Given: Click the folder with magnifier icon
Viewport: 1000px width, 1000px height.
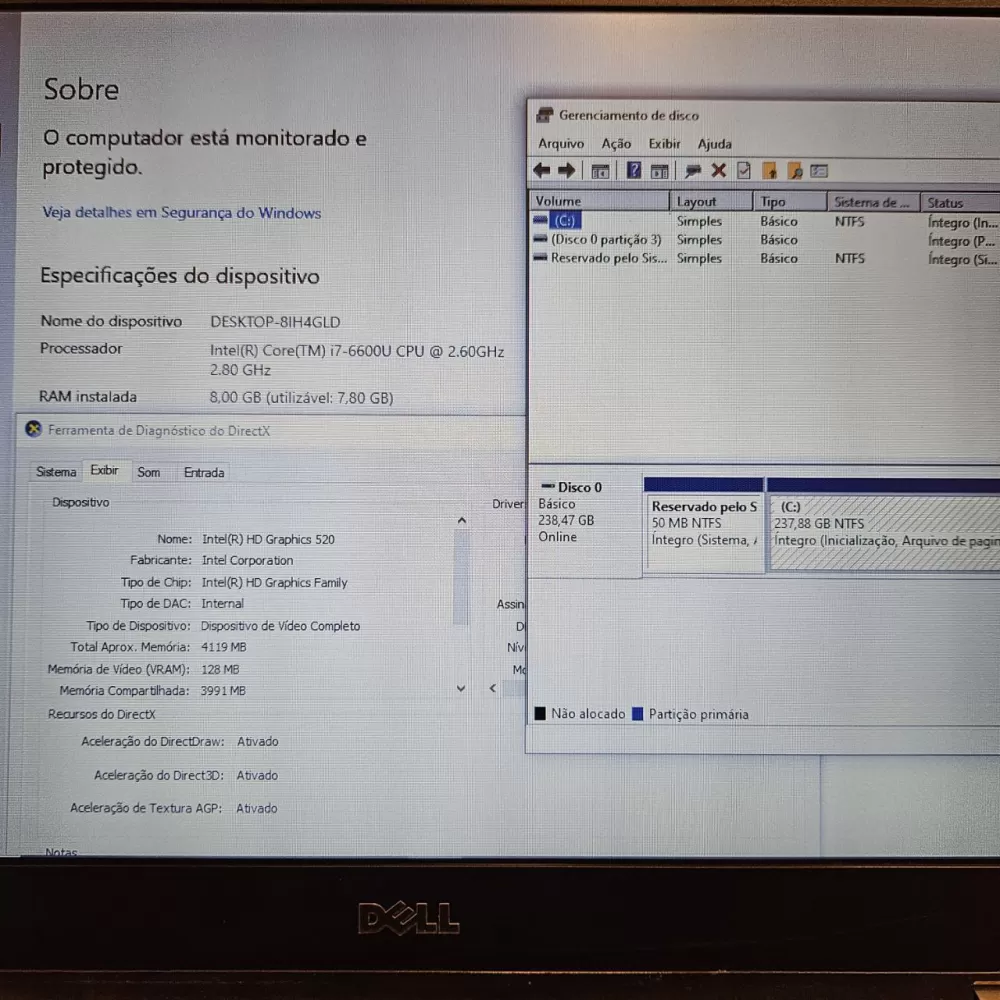Looking at the screenshot, I should click(x=795, y=171).
